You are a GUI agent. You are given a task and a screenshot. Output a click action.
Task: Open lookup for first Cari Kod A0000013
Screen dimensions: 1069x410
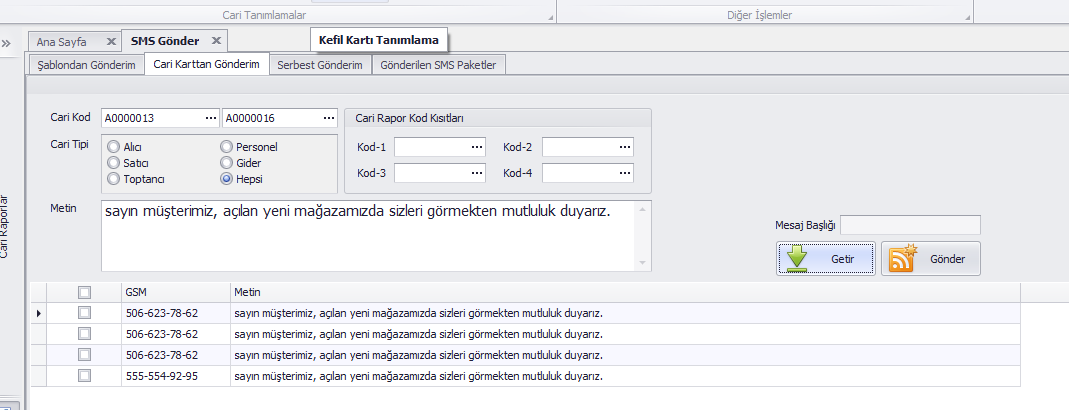tap(211, 118)
